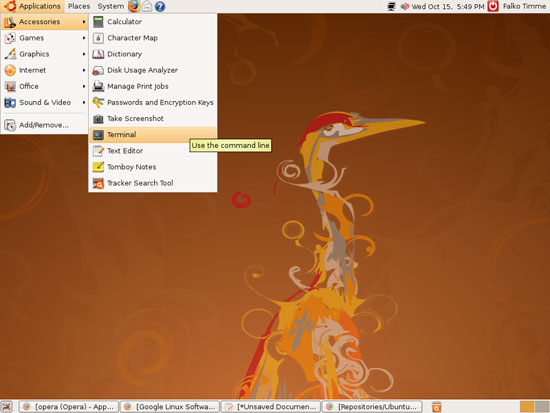The image size is (550, 413).
Task: Click the volume speaker tray icon
Action: [405, 6]
